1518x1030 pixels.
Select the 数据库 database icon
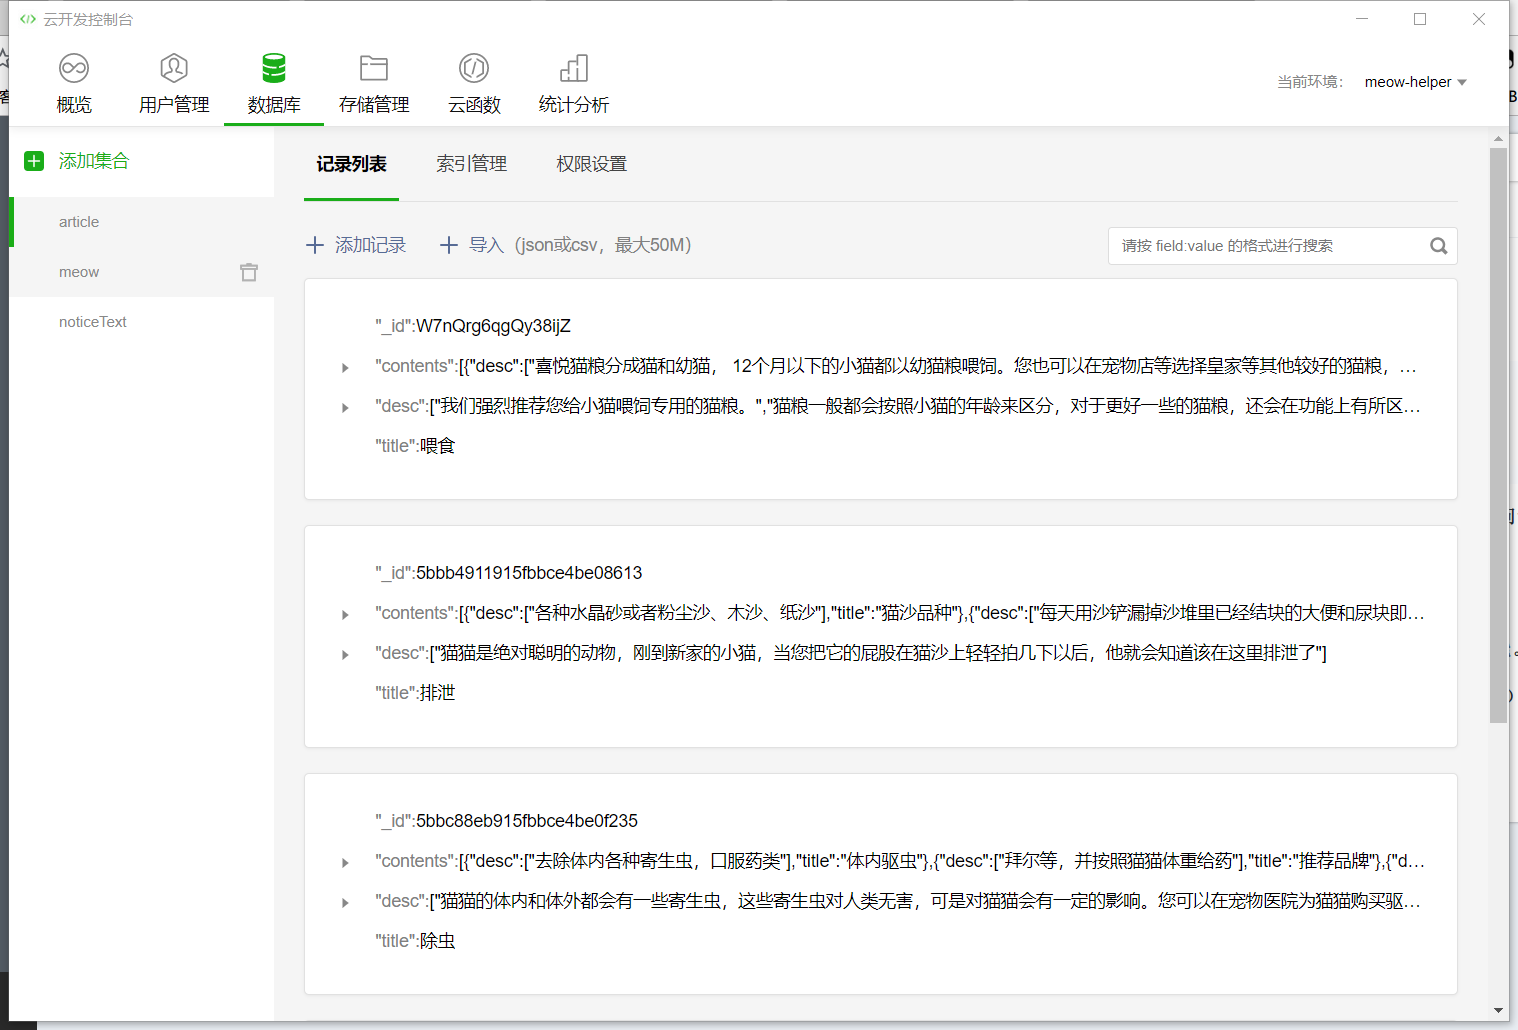point(274,68)
